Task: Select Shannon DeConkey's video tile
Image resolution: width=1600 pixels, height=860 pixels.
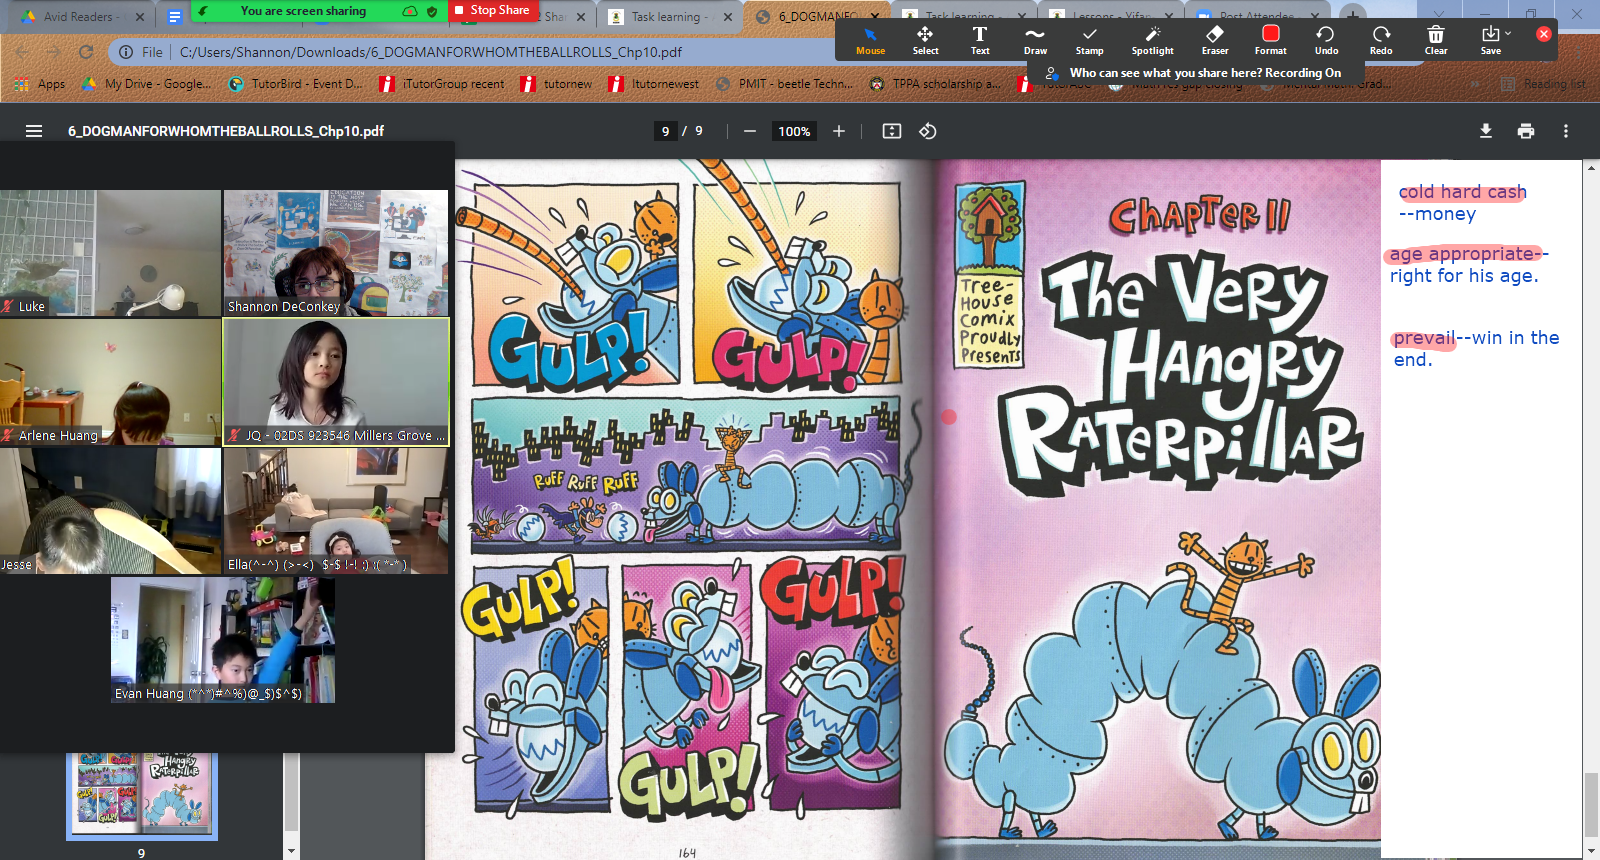Action: pyautogui.click(x=336, y=253)
